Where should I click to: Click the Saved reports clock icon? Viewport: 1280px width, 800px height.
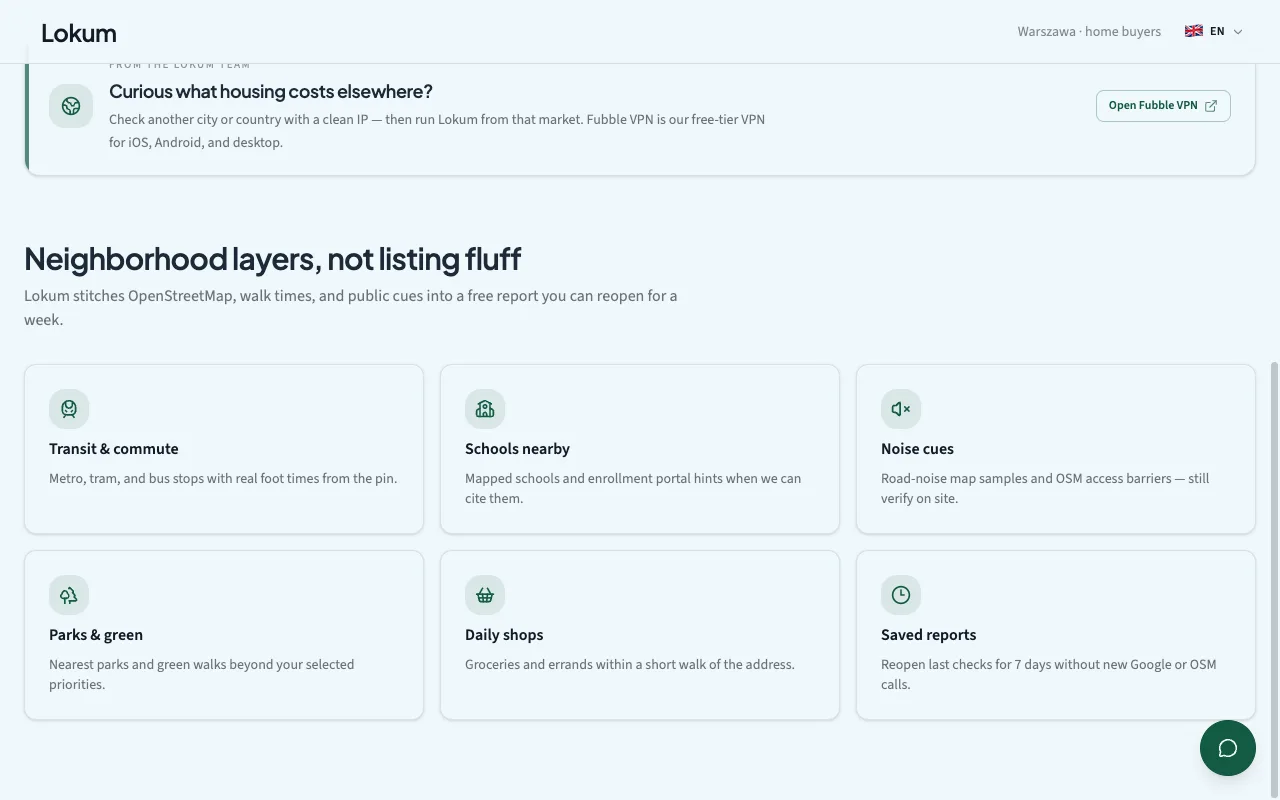[901, 595]
